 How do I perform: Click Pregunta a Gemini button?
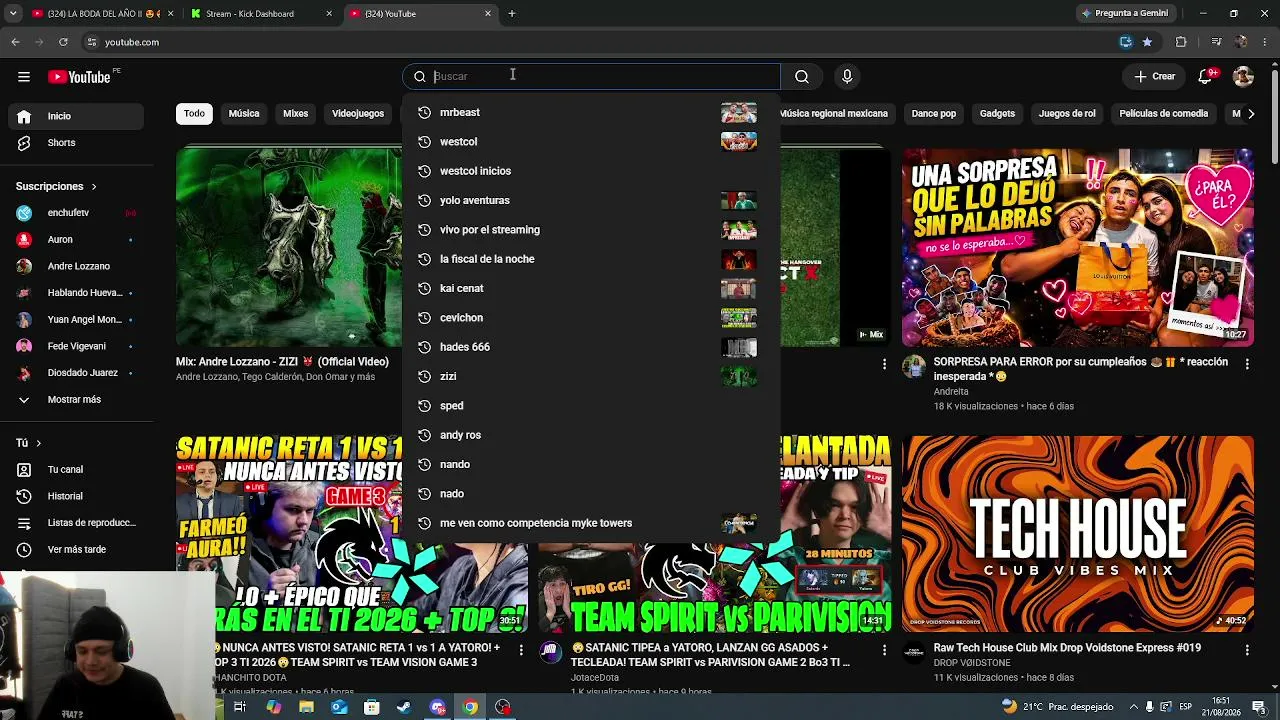point(1124,14)
